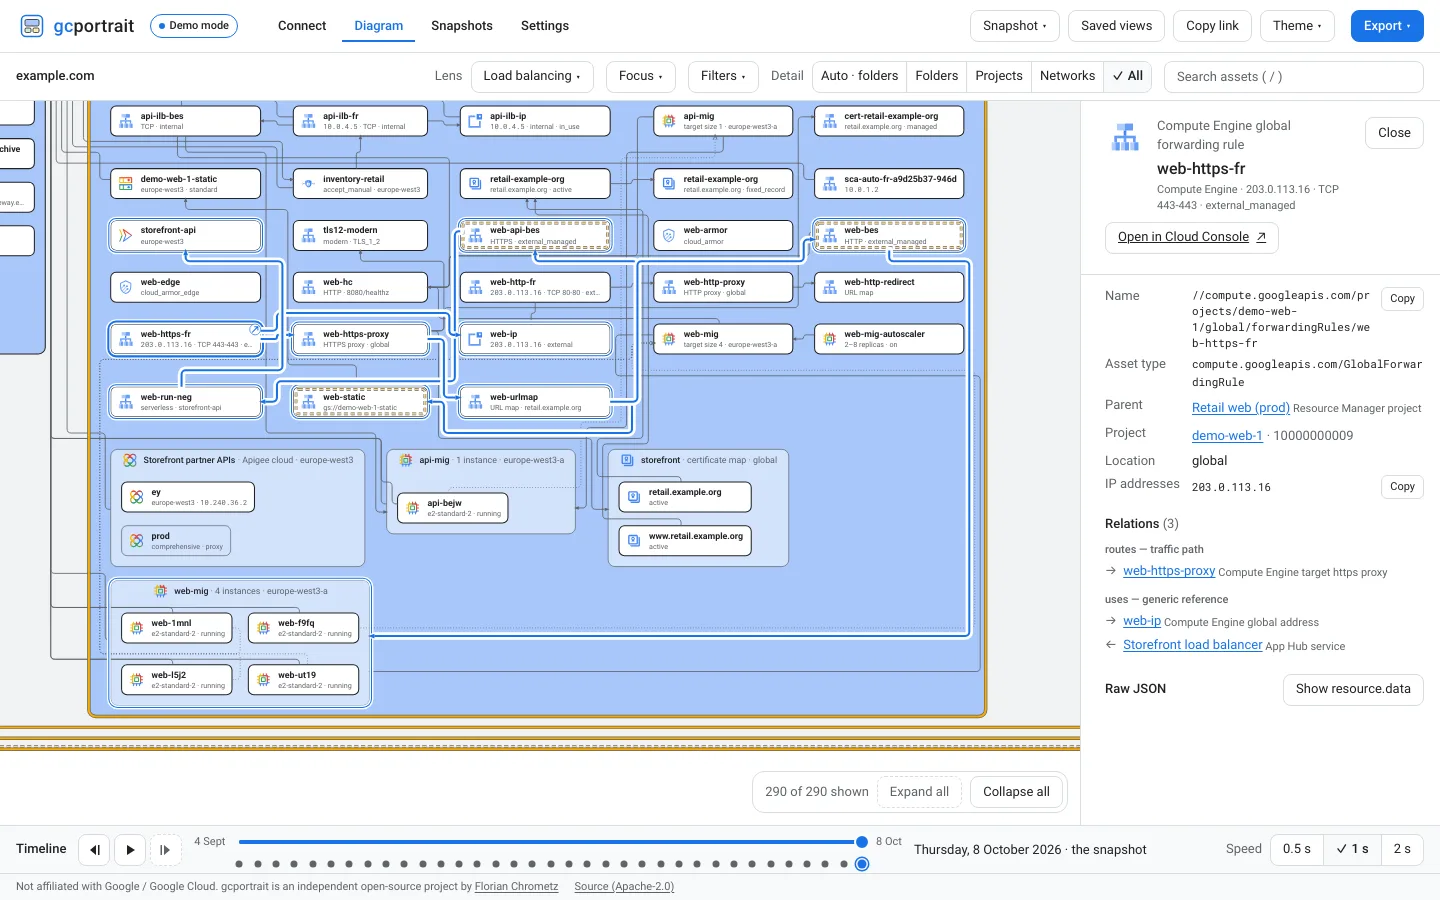Click the gcportrait logo icon
Image resolution: width=1440 pixels, height=900 pixels.
pyautogui.click(x=32, y=26)
